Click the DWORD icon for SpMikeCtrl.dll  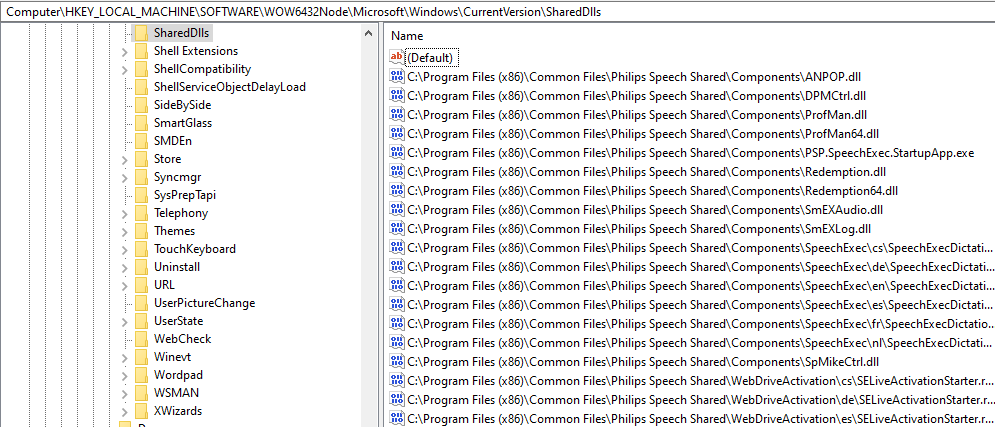tap(397, 361)
